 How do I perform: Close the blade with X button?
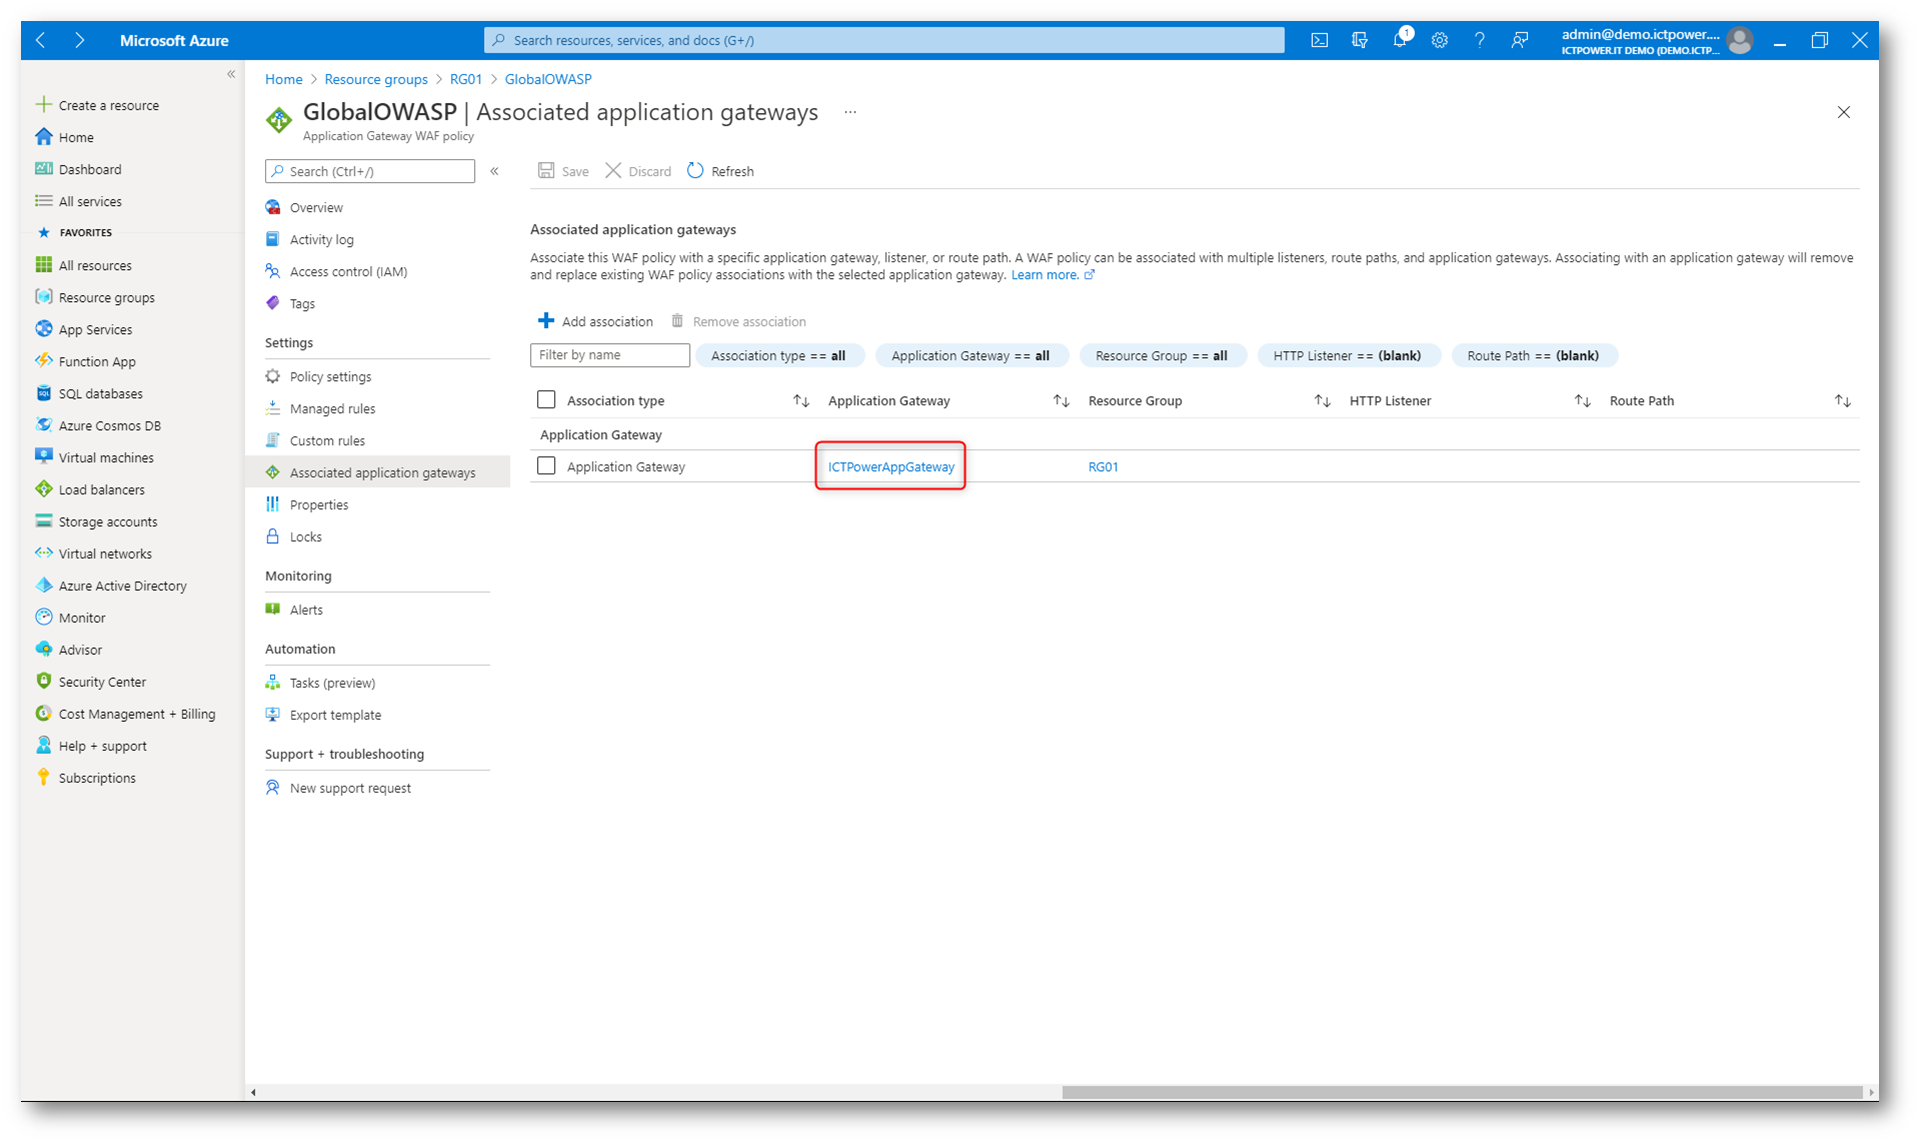tap(1843, 112)
